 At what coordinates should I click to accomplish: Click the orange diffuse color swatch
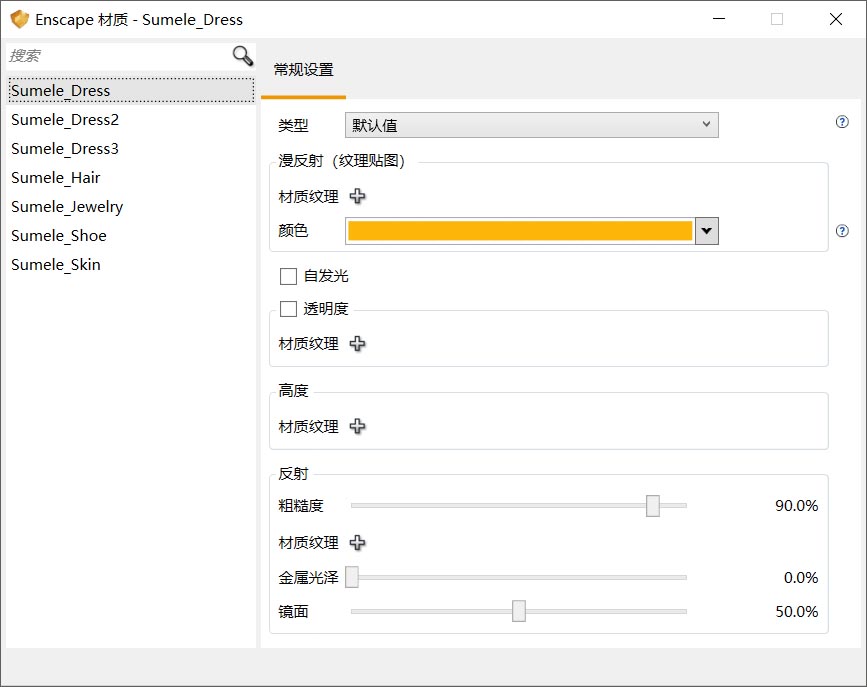[519, 231]
